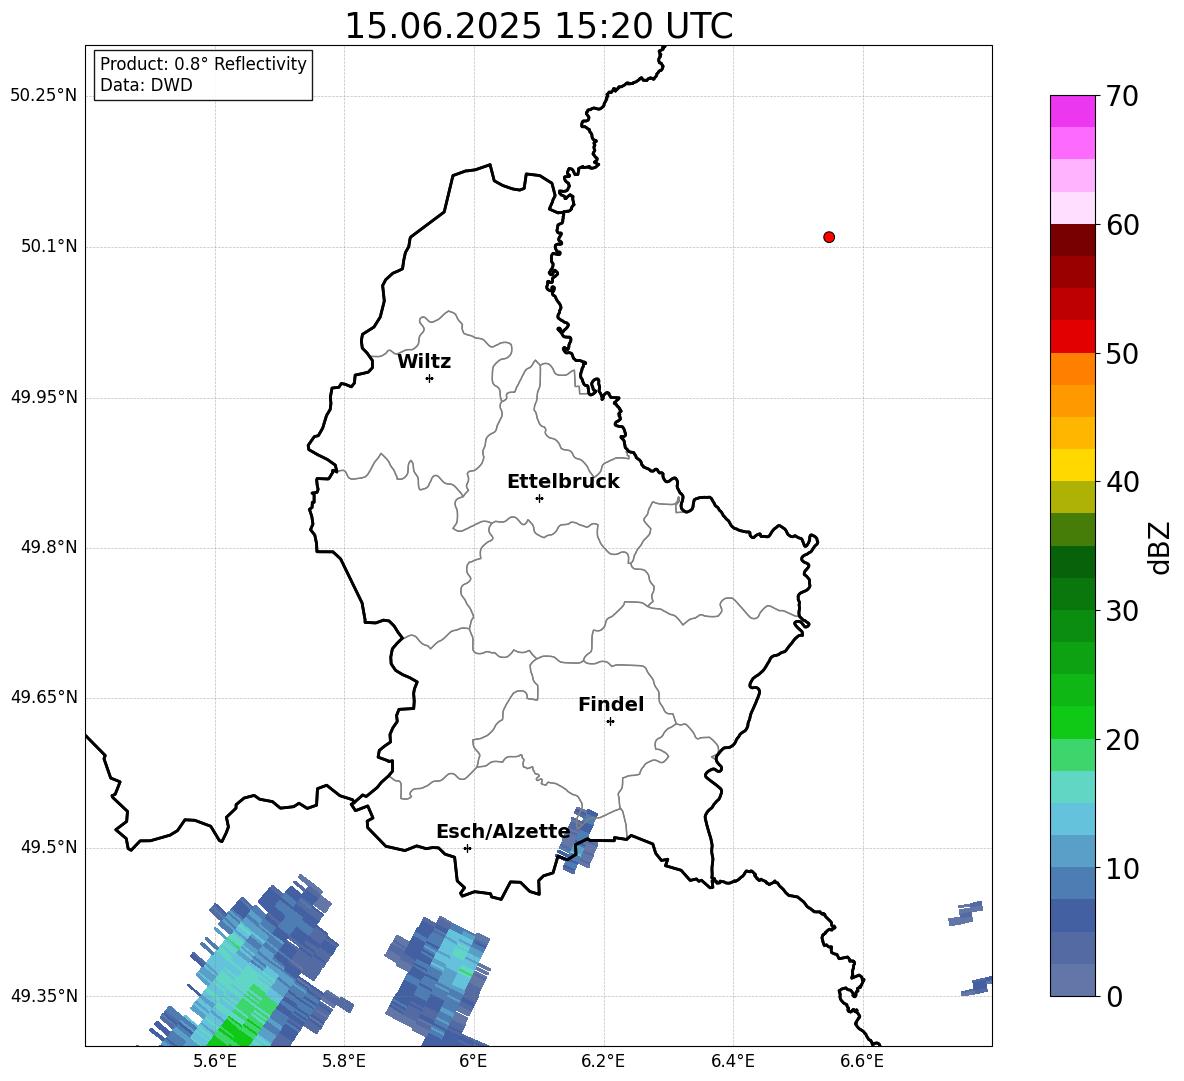Click the Findel station cross marker
This screenshot has height=1081, width=1184.
pyautogui.click(x=610, y=722)
